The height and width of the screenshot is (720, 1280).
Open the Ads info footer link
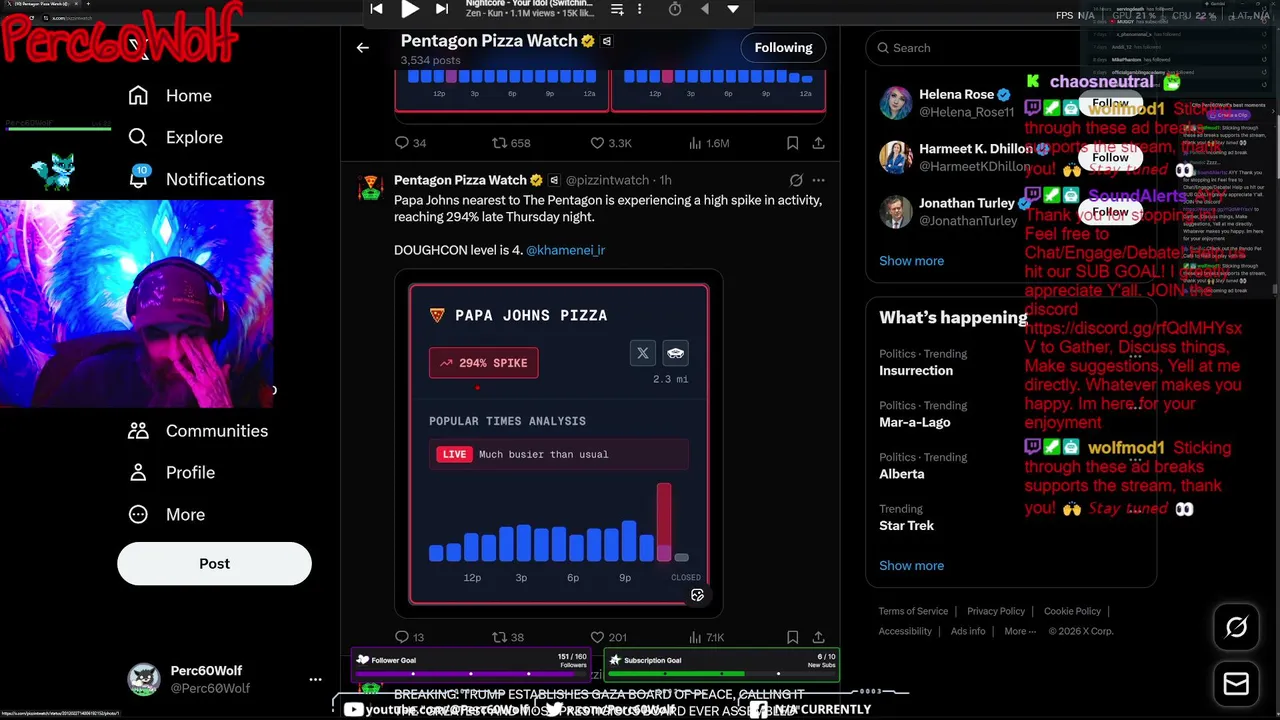tap(968, 631)
